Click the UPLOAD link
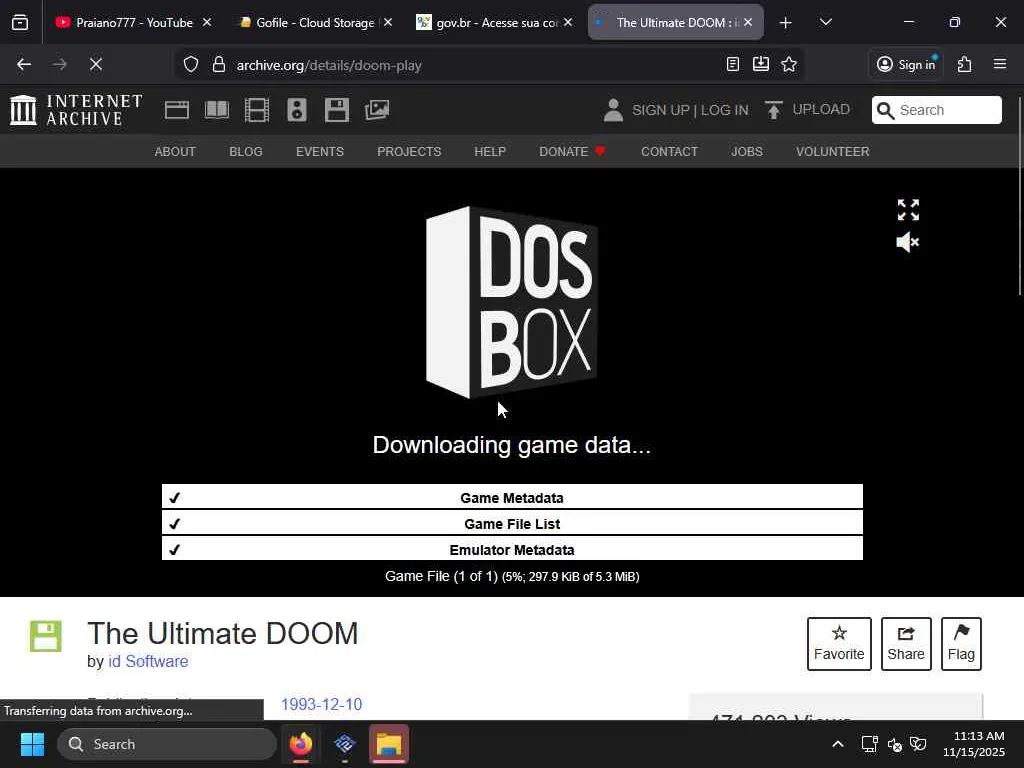Screen dimensions: 1024x768 [821, 109]
